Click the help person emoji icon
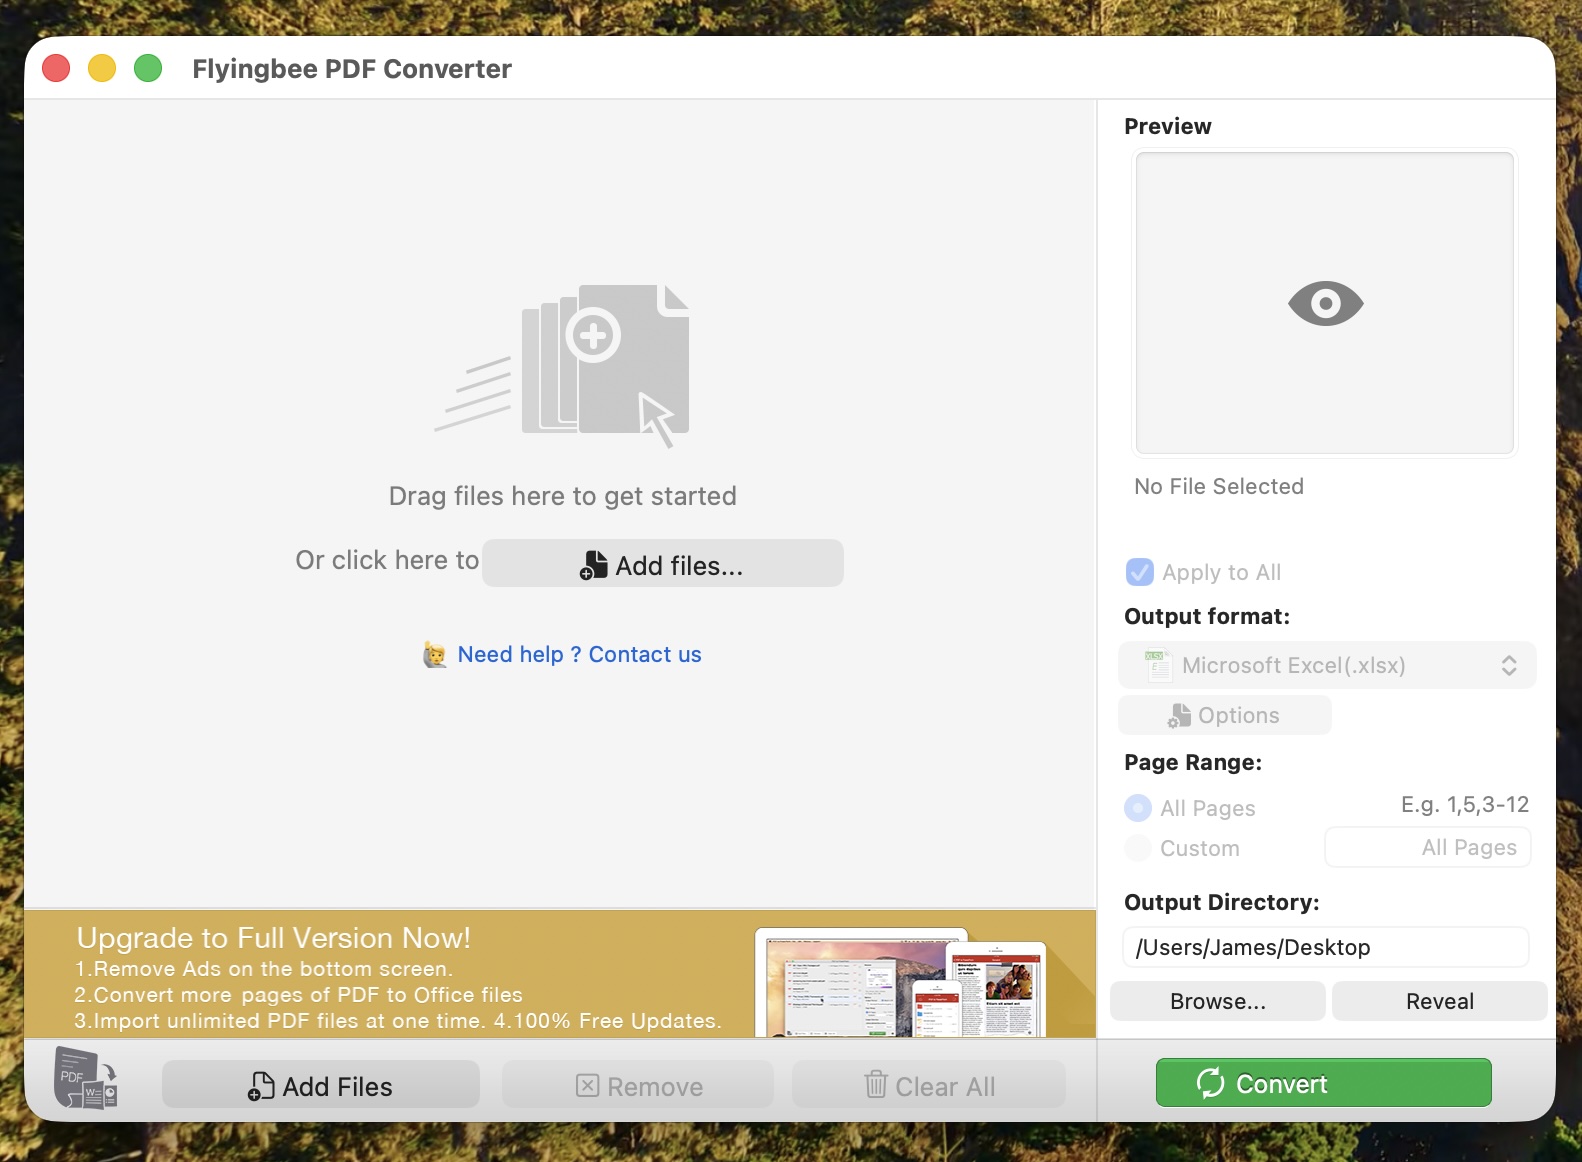 tap(434, 655)
